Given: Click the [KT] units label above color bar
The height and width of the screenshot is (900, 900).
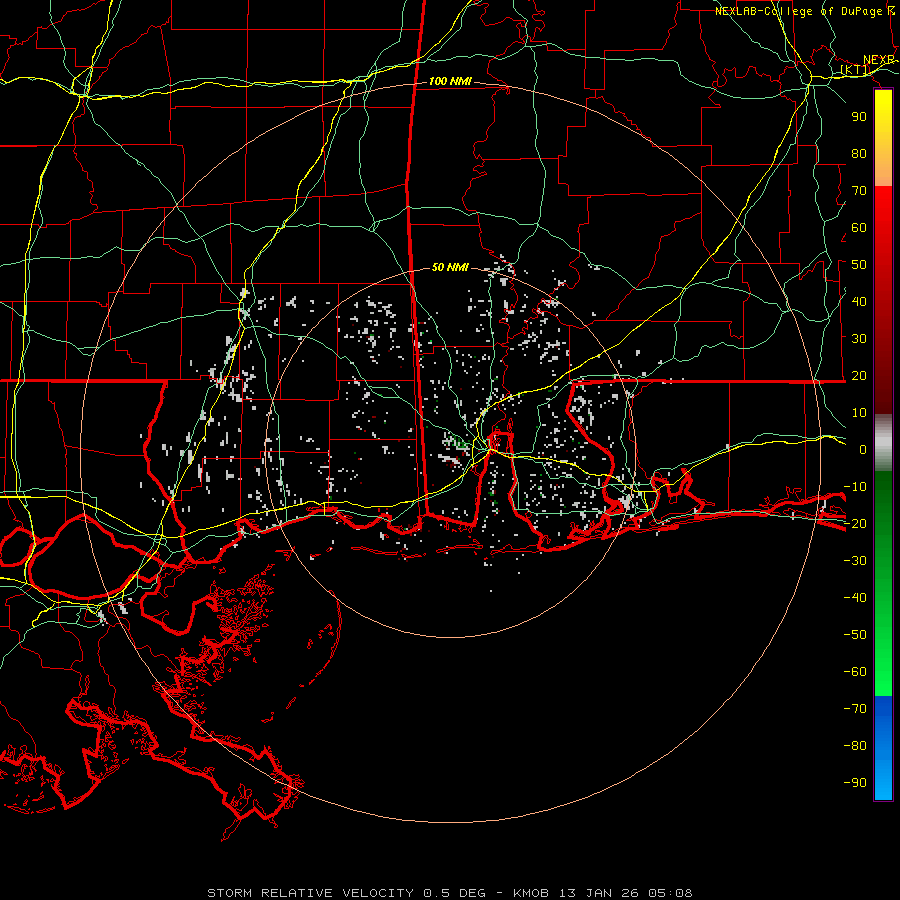Looking at the screenshot, I should (855, 70).
